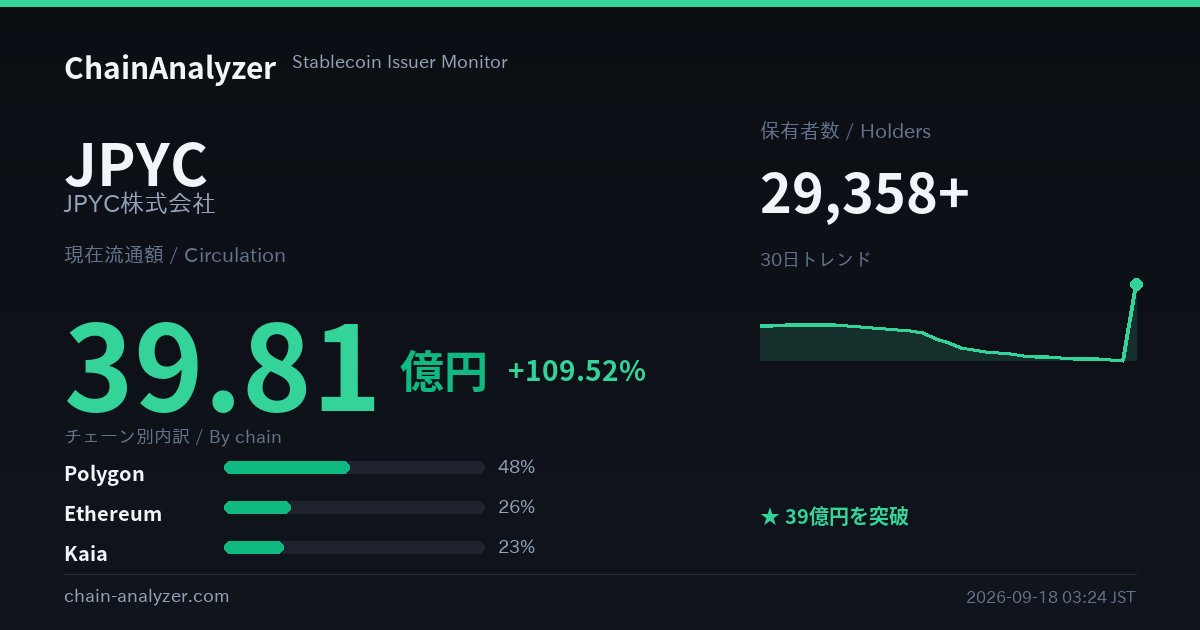Click the 現在流通額 / Circulation label
Image resolution: width=1200 pixels, height=630 pixels.
pyautogui.click(x=175, y=255)
